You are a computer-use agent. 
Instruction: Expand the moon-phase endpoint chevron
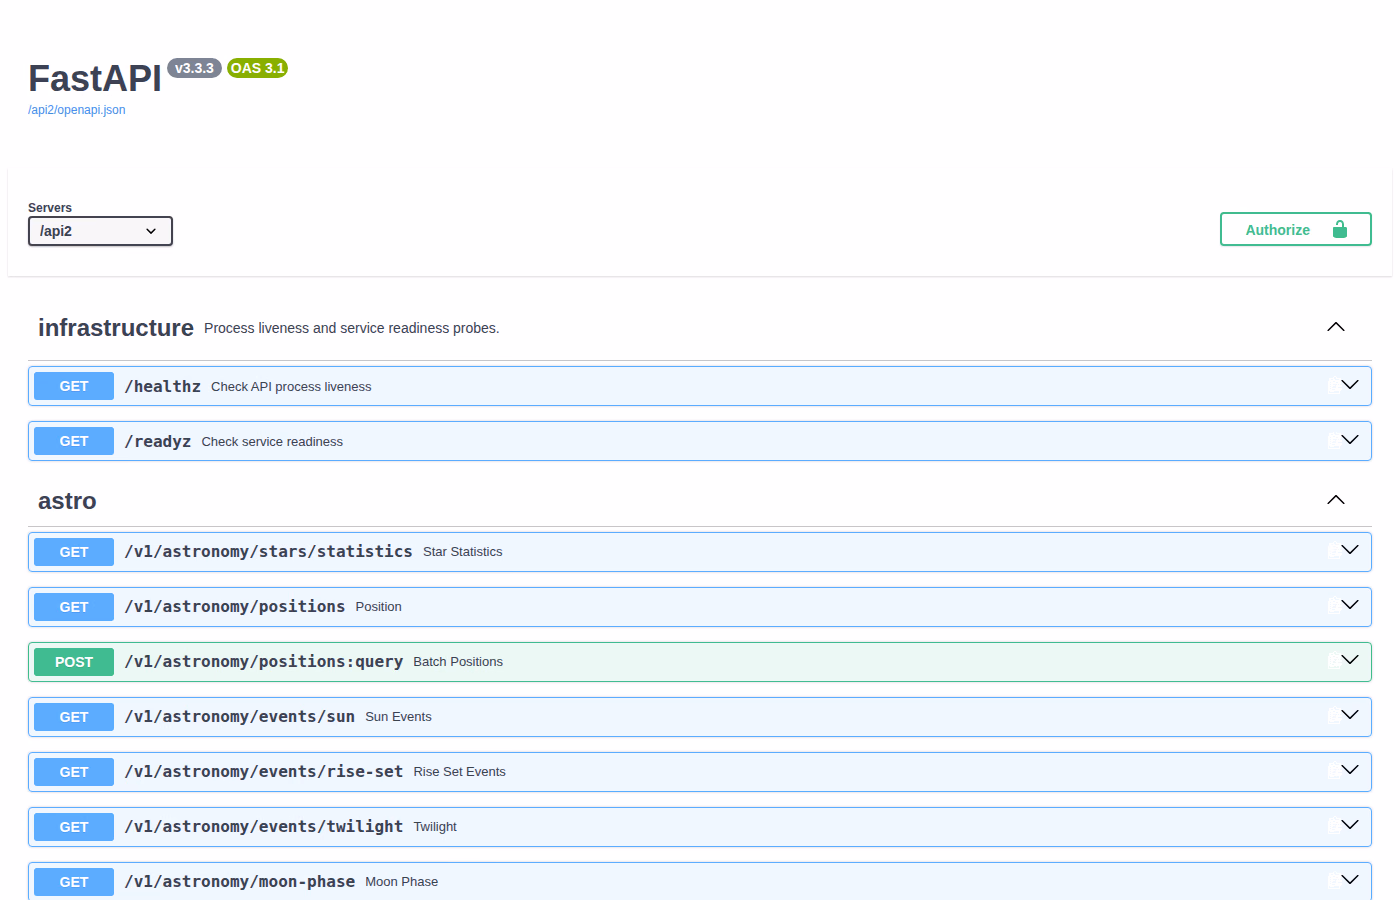pyautogui.click(x=1350, y=880)
